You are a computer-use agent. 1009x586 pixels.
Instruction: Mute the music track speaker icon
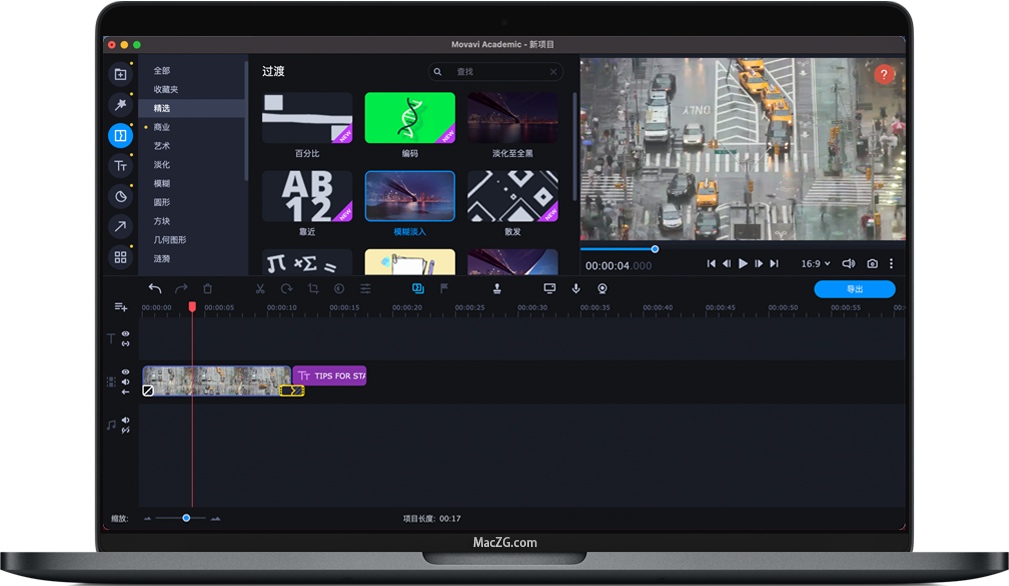(125, 420)
